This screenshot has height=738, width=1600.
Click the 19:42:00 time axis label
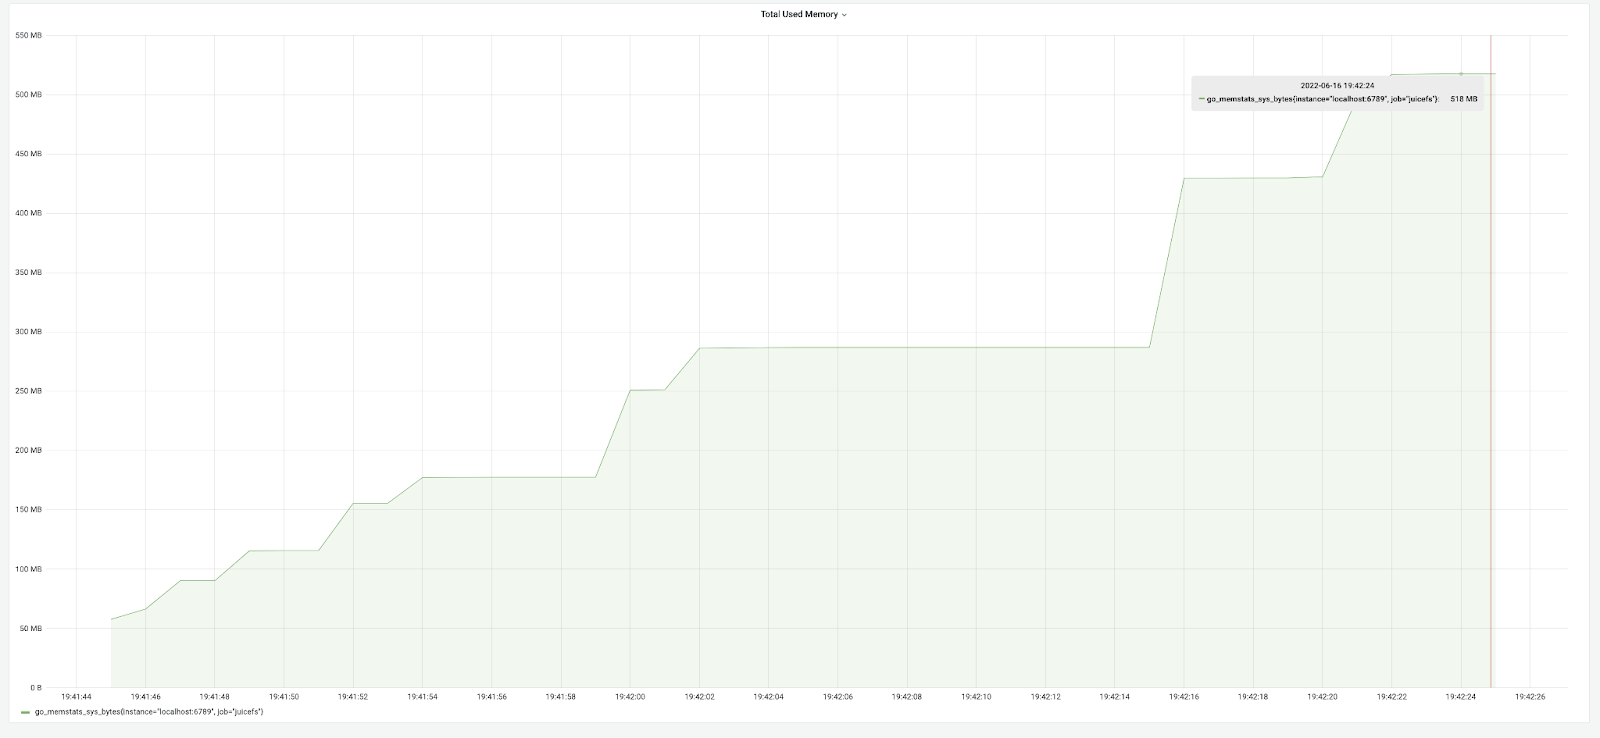[x=630, y=697]
